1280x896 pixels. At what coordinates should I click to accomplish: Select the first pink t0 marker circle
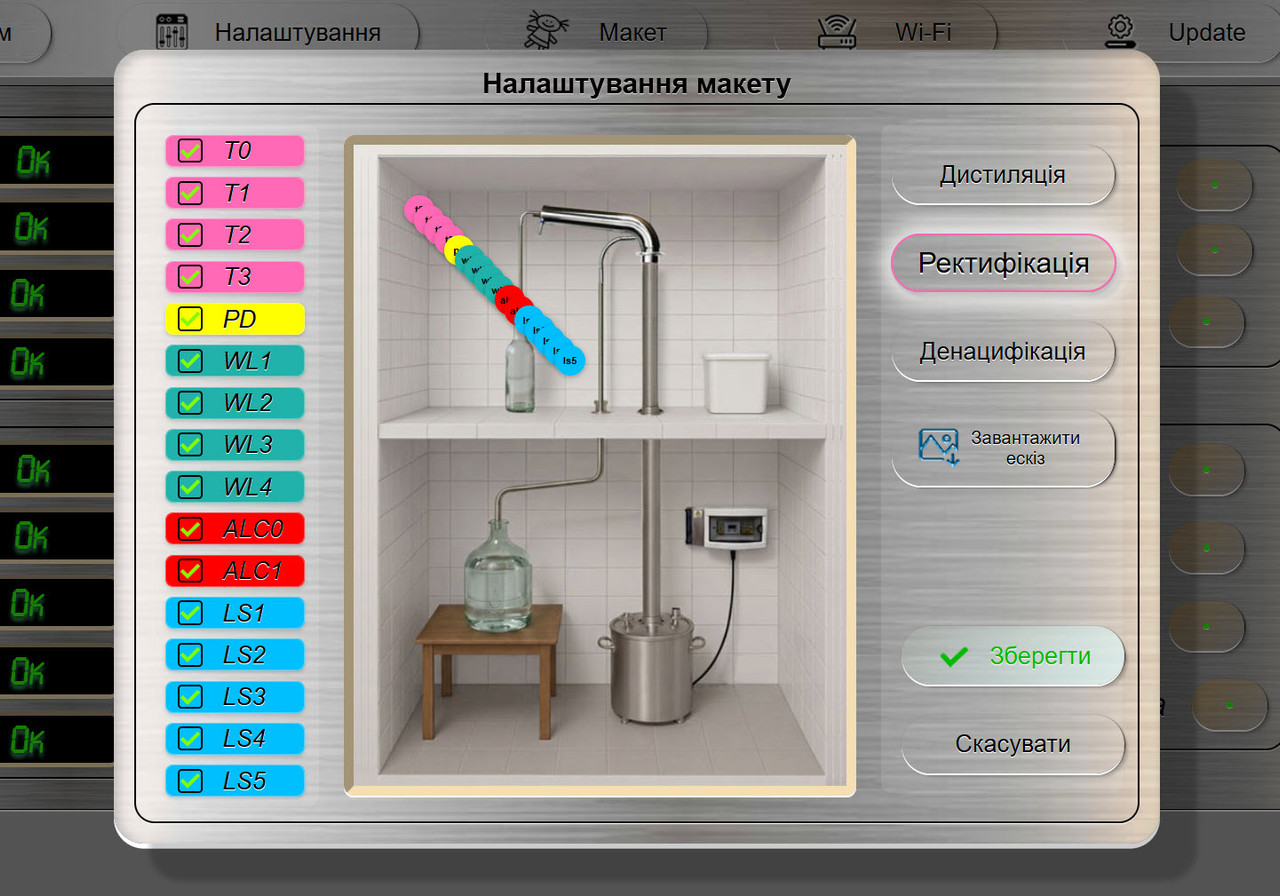(x=417, y=208)
